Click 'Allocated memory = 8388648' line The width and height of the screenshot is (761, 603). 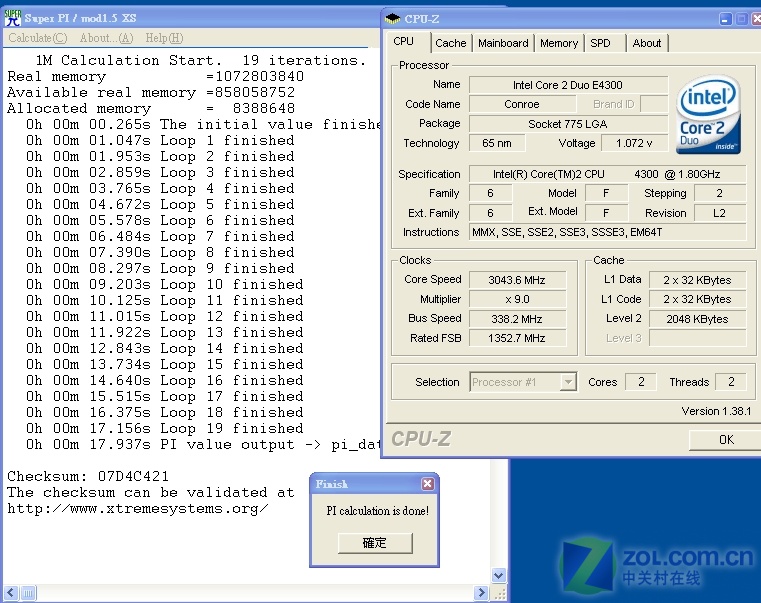click(x=151, y=109)
